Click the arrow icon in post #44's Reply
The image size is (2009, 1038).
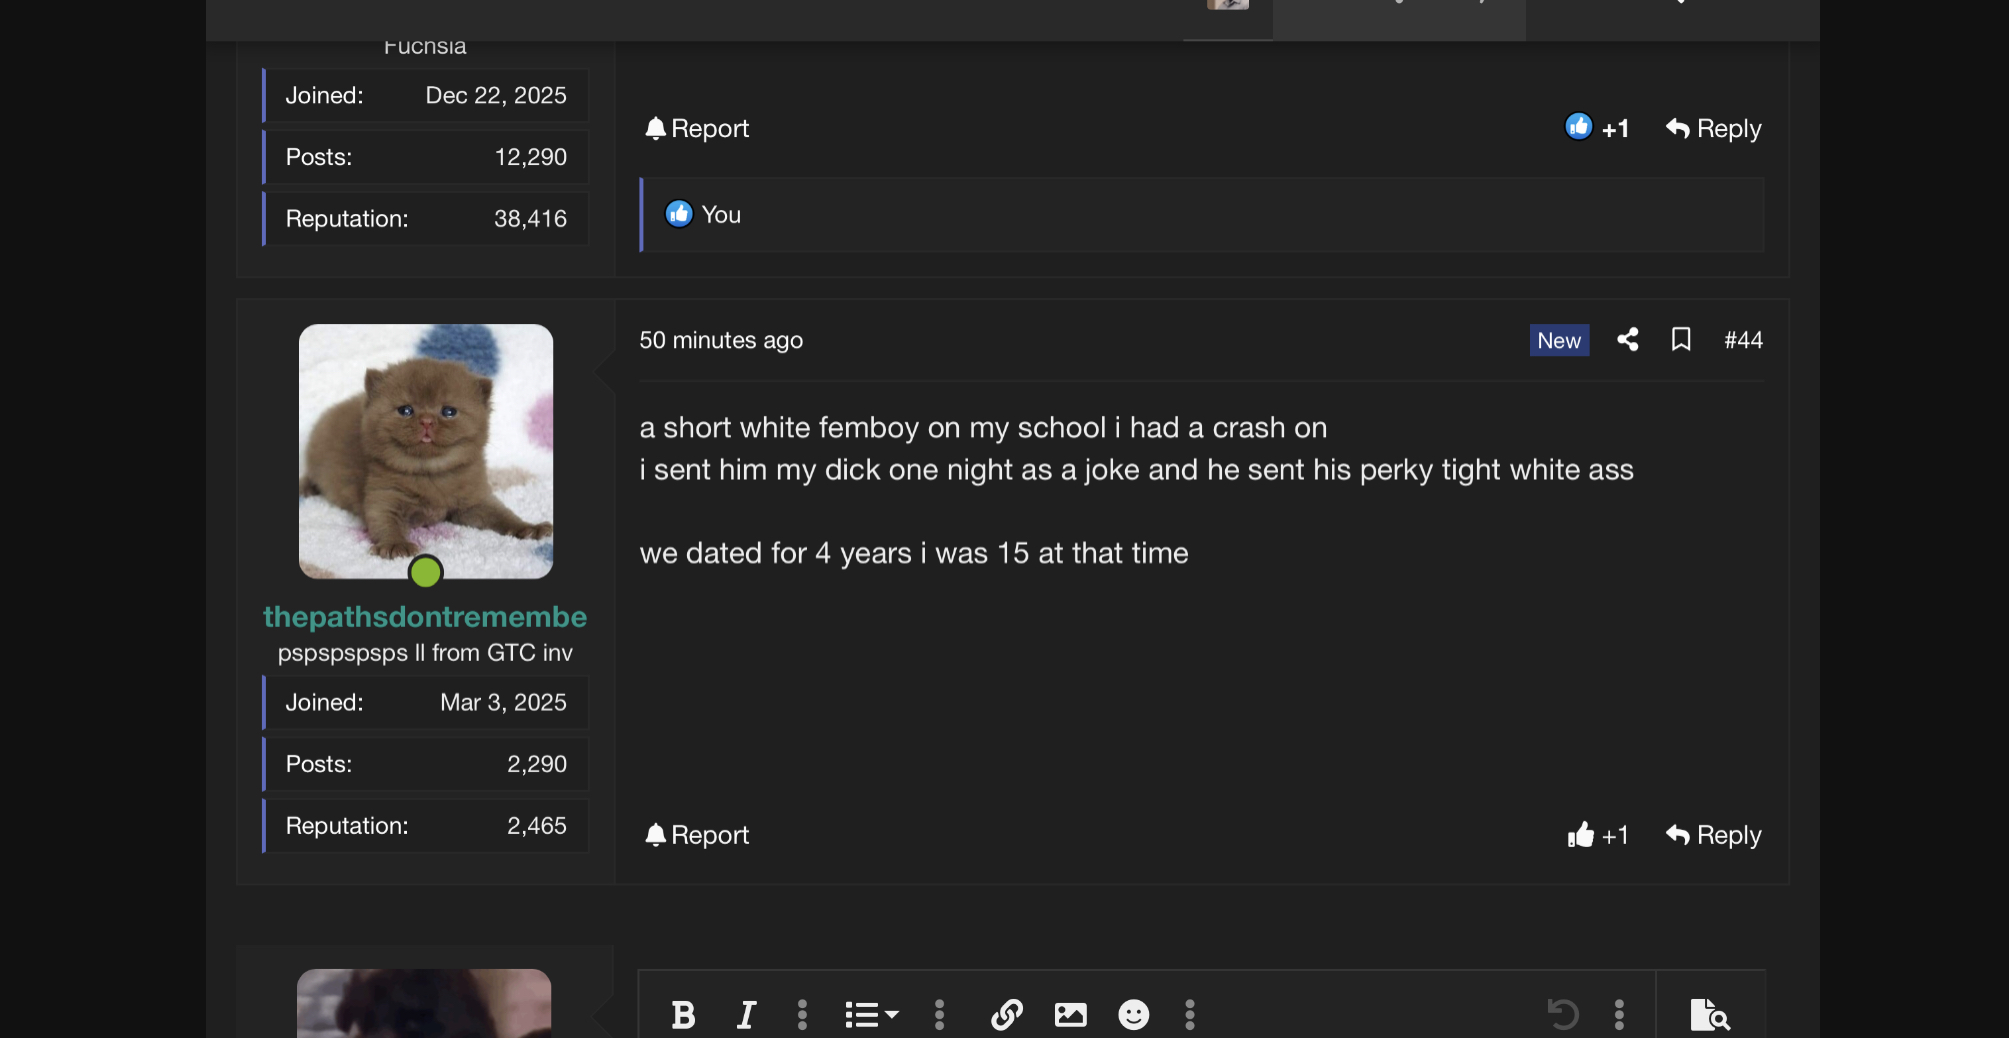coord(1678,835)
